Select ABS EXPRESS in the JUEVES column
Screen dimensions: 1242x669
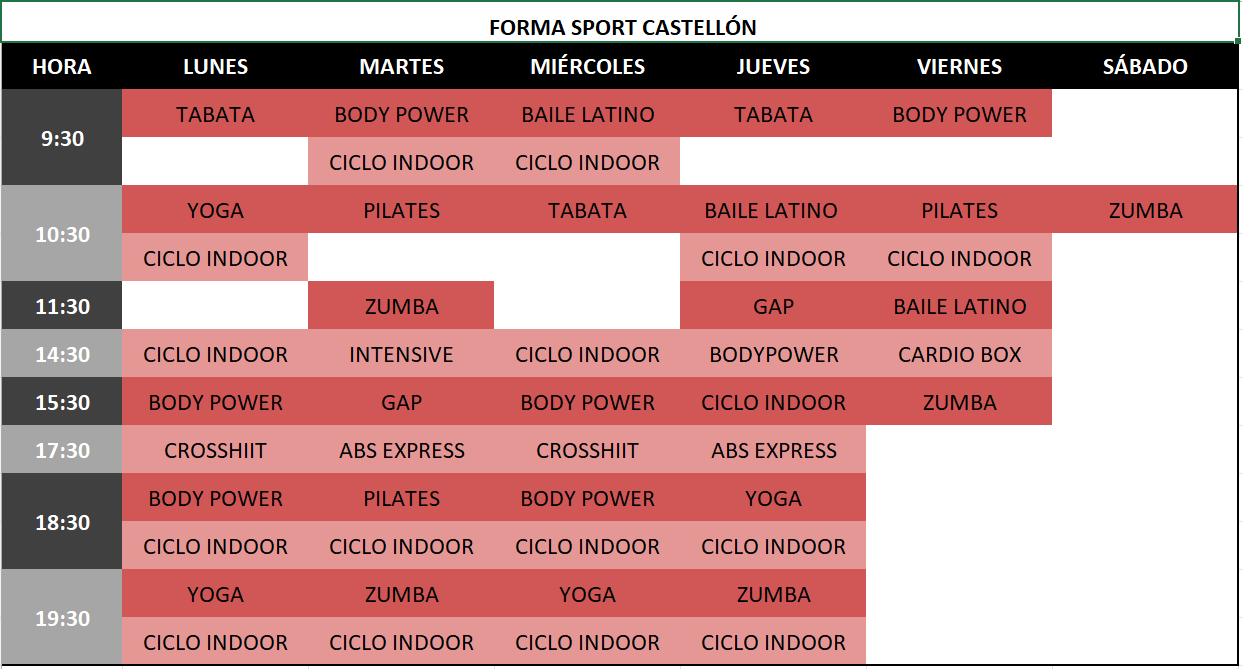(x=773, y=451)
